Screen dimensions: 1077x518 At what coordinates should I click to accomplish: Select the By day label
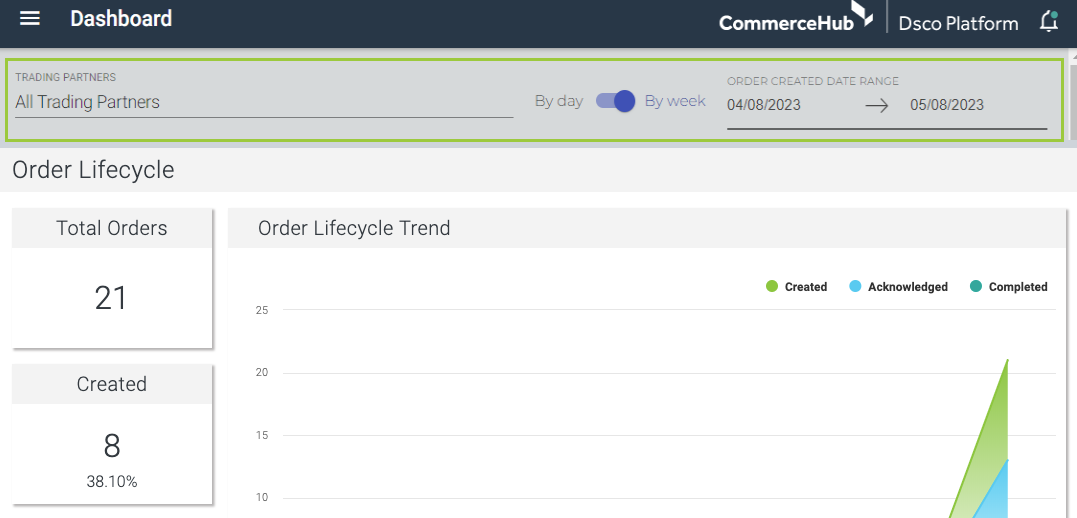pos(558,102)
